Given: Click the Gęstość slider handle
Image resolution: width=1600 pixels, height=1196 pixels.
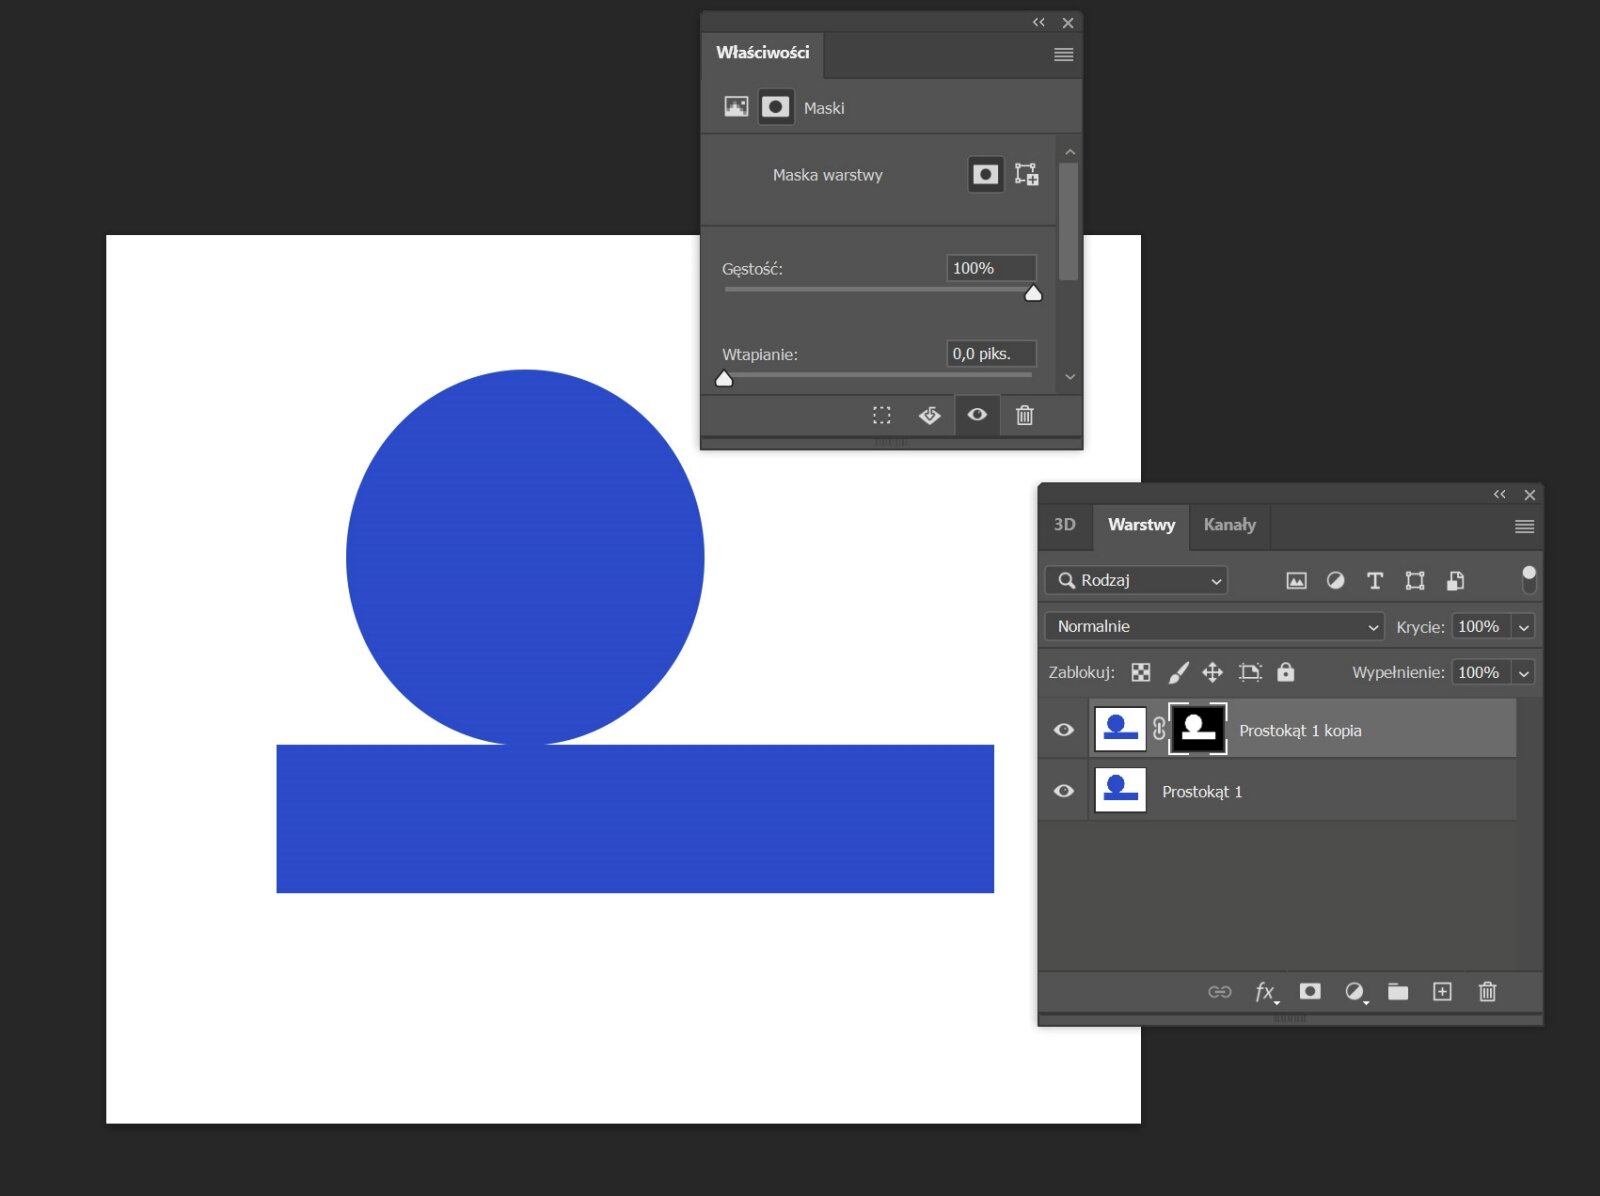Looking at the screenshot, I should 1034,292.
